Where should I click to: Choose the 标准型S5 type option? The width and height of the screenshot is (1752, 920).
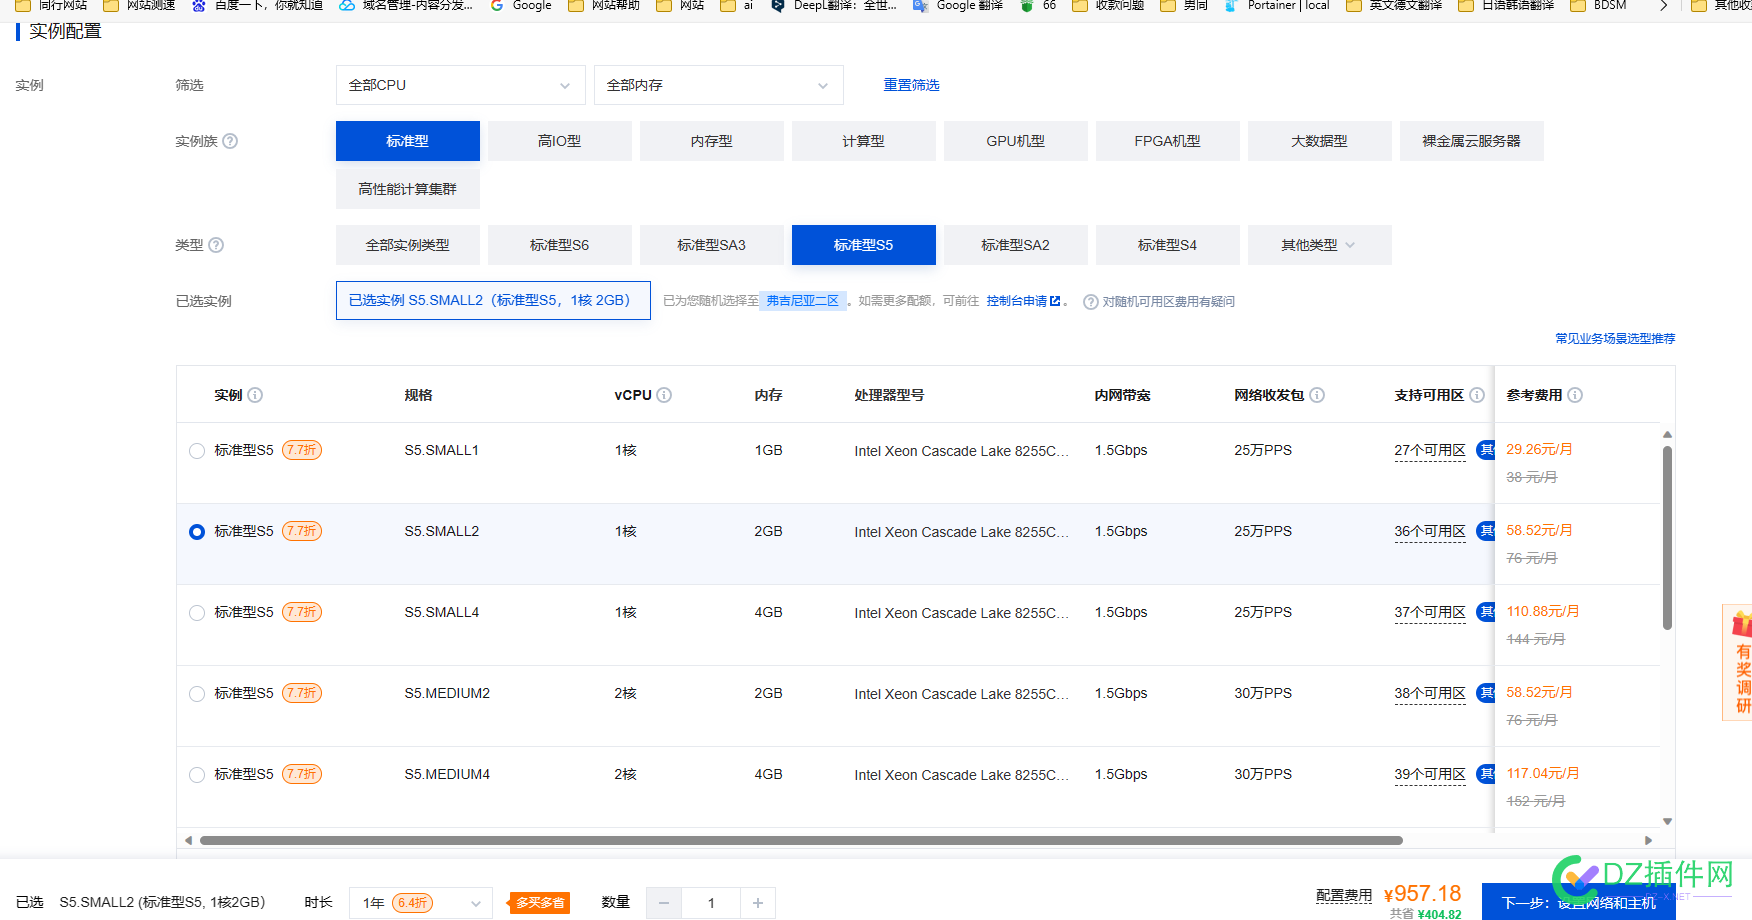pyautogui.click(x=864, y=245)
